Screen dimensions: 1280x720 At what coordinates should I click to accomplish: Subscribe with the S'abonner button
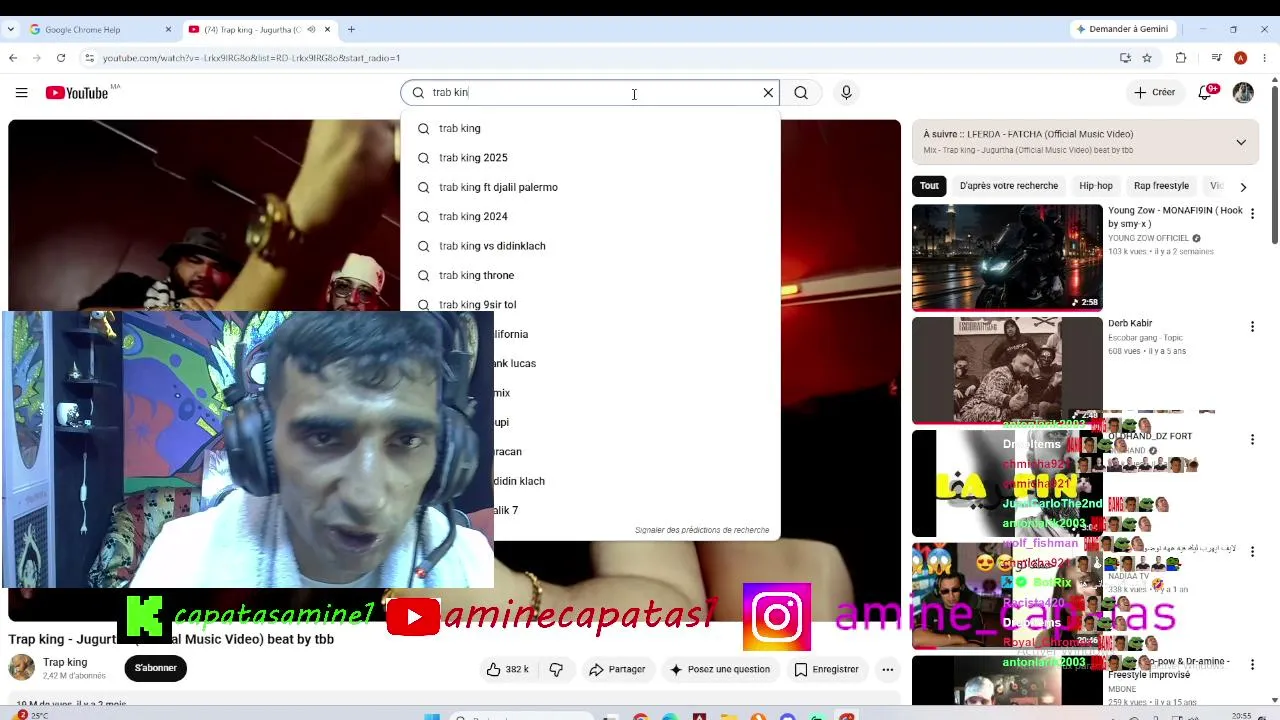[x=156, y=668]
